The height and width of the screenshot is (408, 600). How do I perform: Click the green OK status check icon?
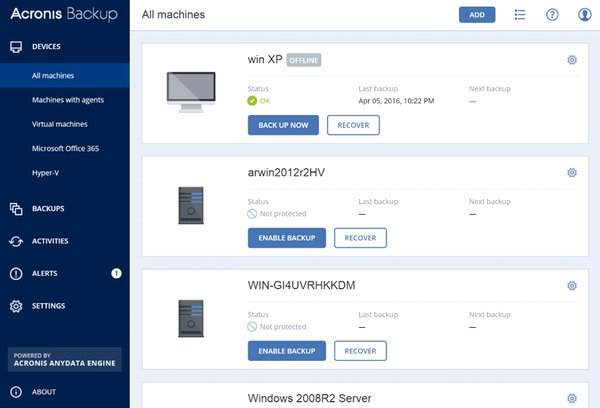coord(252,101)
